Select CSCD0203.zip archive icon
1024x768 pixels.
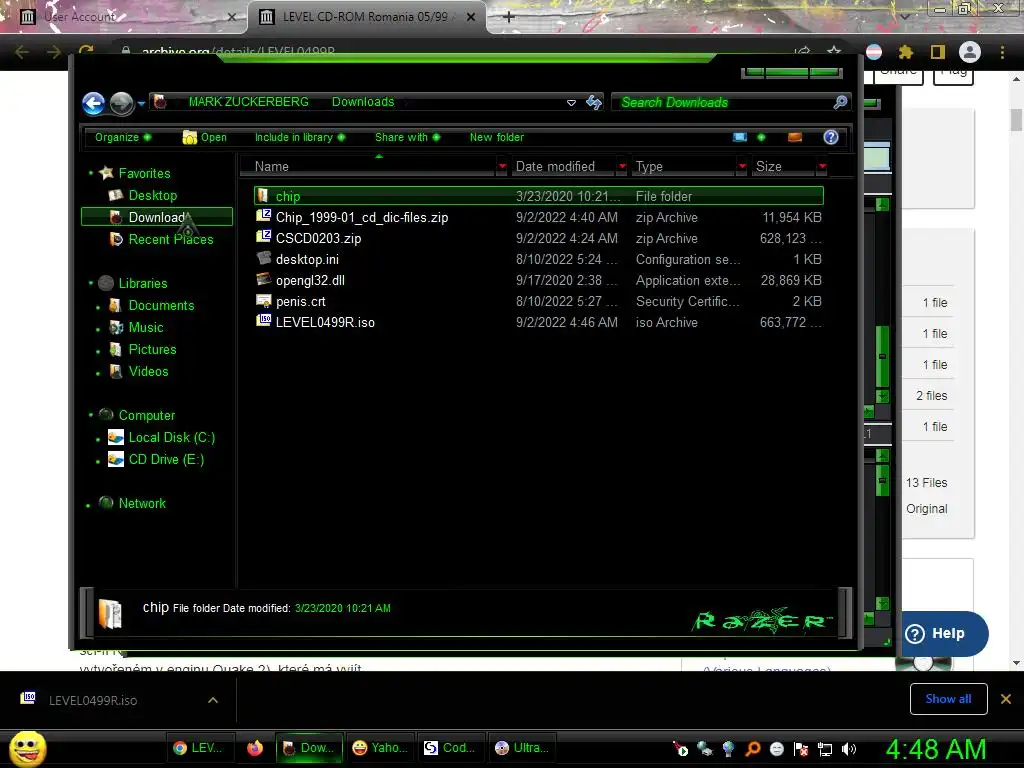point(264,237)
